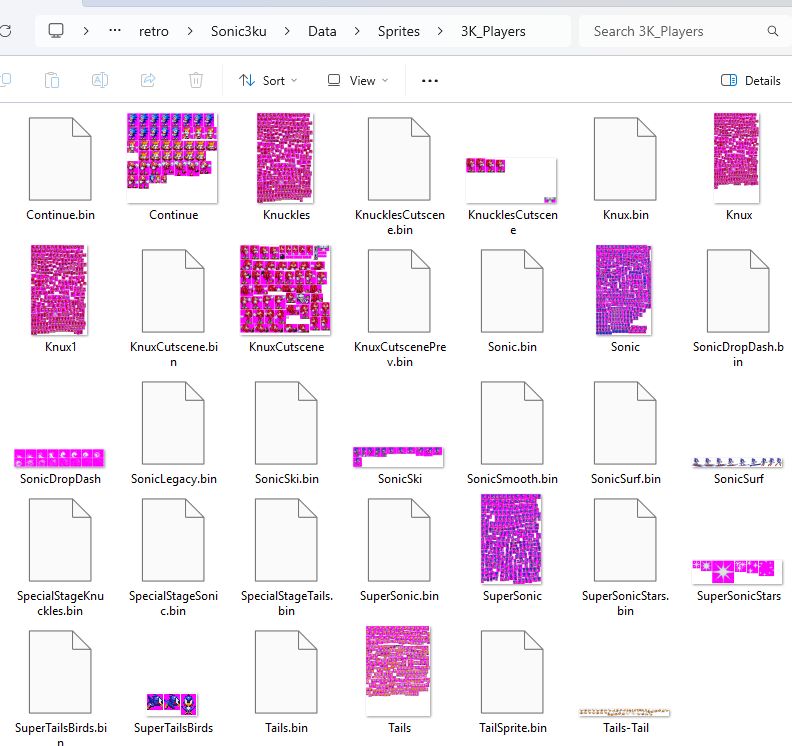The width and height of the screenshot is (792, 746).
Task: Select the KnuxCutscene.bin file
Action: click(173, 308)
